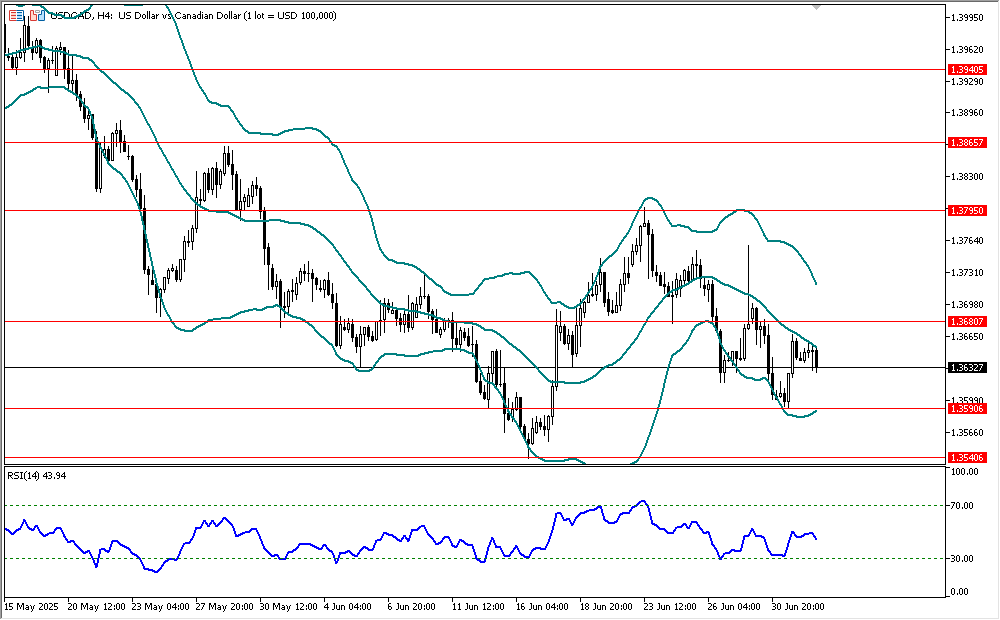Click the '30 May 12:00' time label
The height and width of the screenshot is (620, 1000).
(x=288, y=606)
